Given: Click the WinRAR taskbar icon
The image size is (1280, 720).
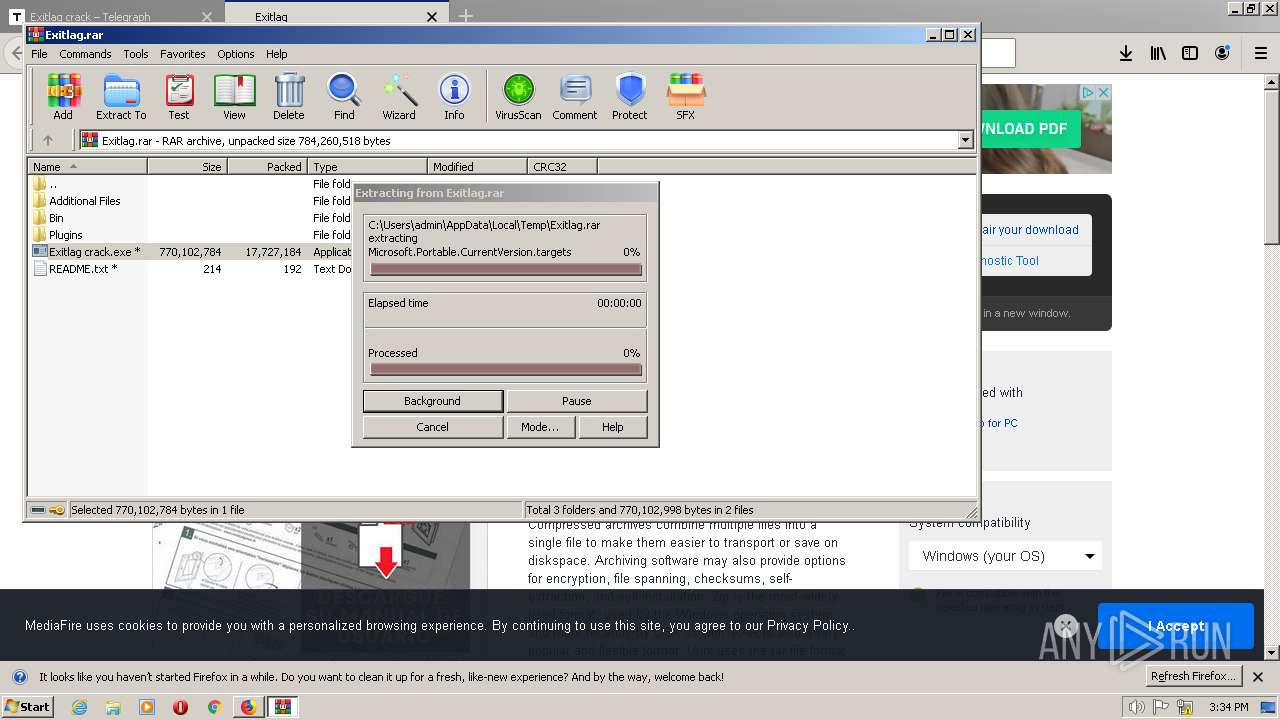Looking at the screenshot, I should pyautogui.click(x=283, y=707).
